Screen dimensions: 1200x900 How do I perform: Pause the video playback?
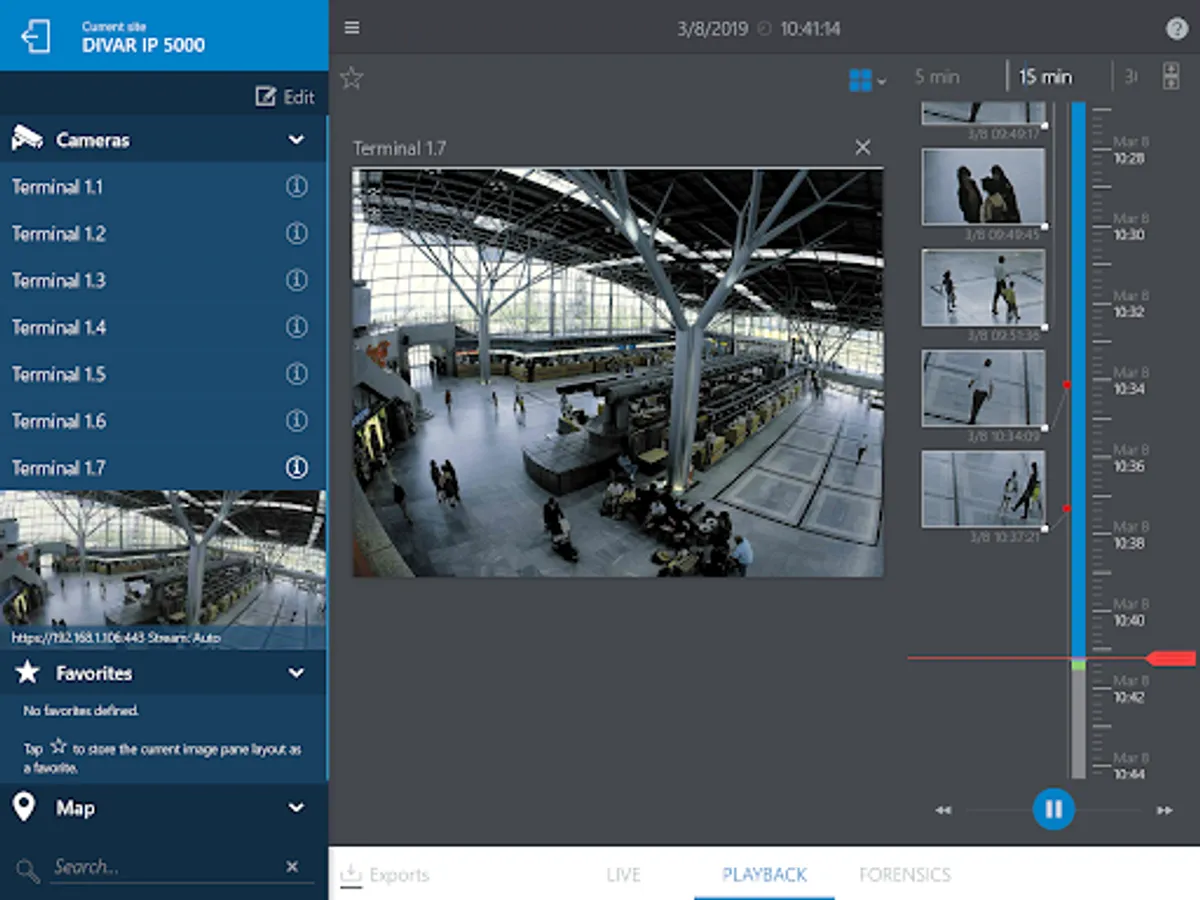(x=1053, y=809)
